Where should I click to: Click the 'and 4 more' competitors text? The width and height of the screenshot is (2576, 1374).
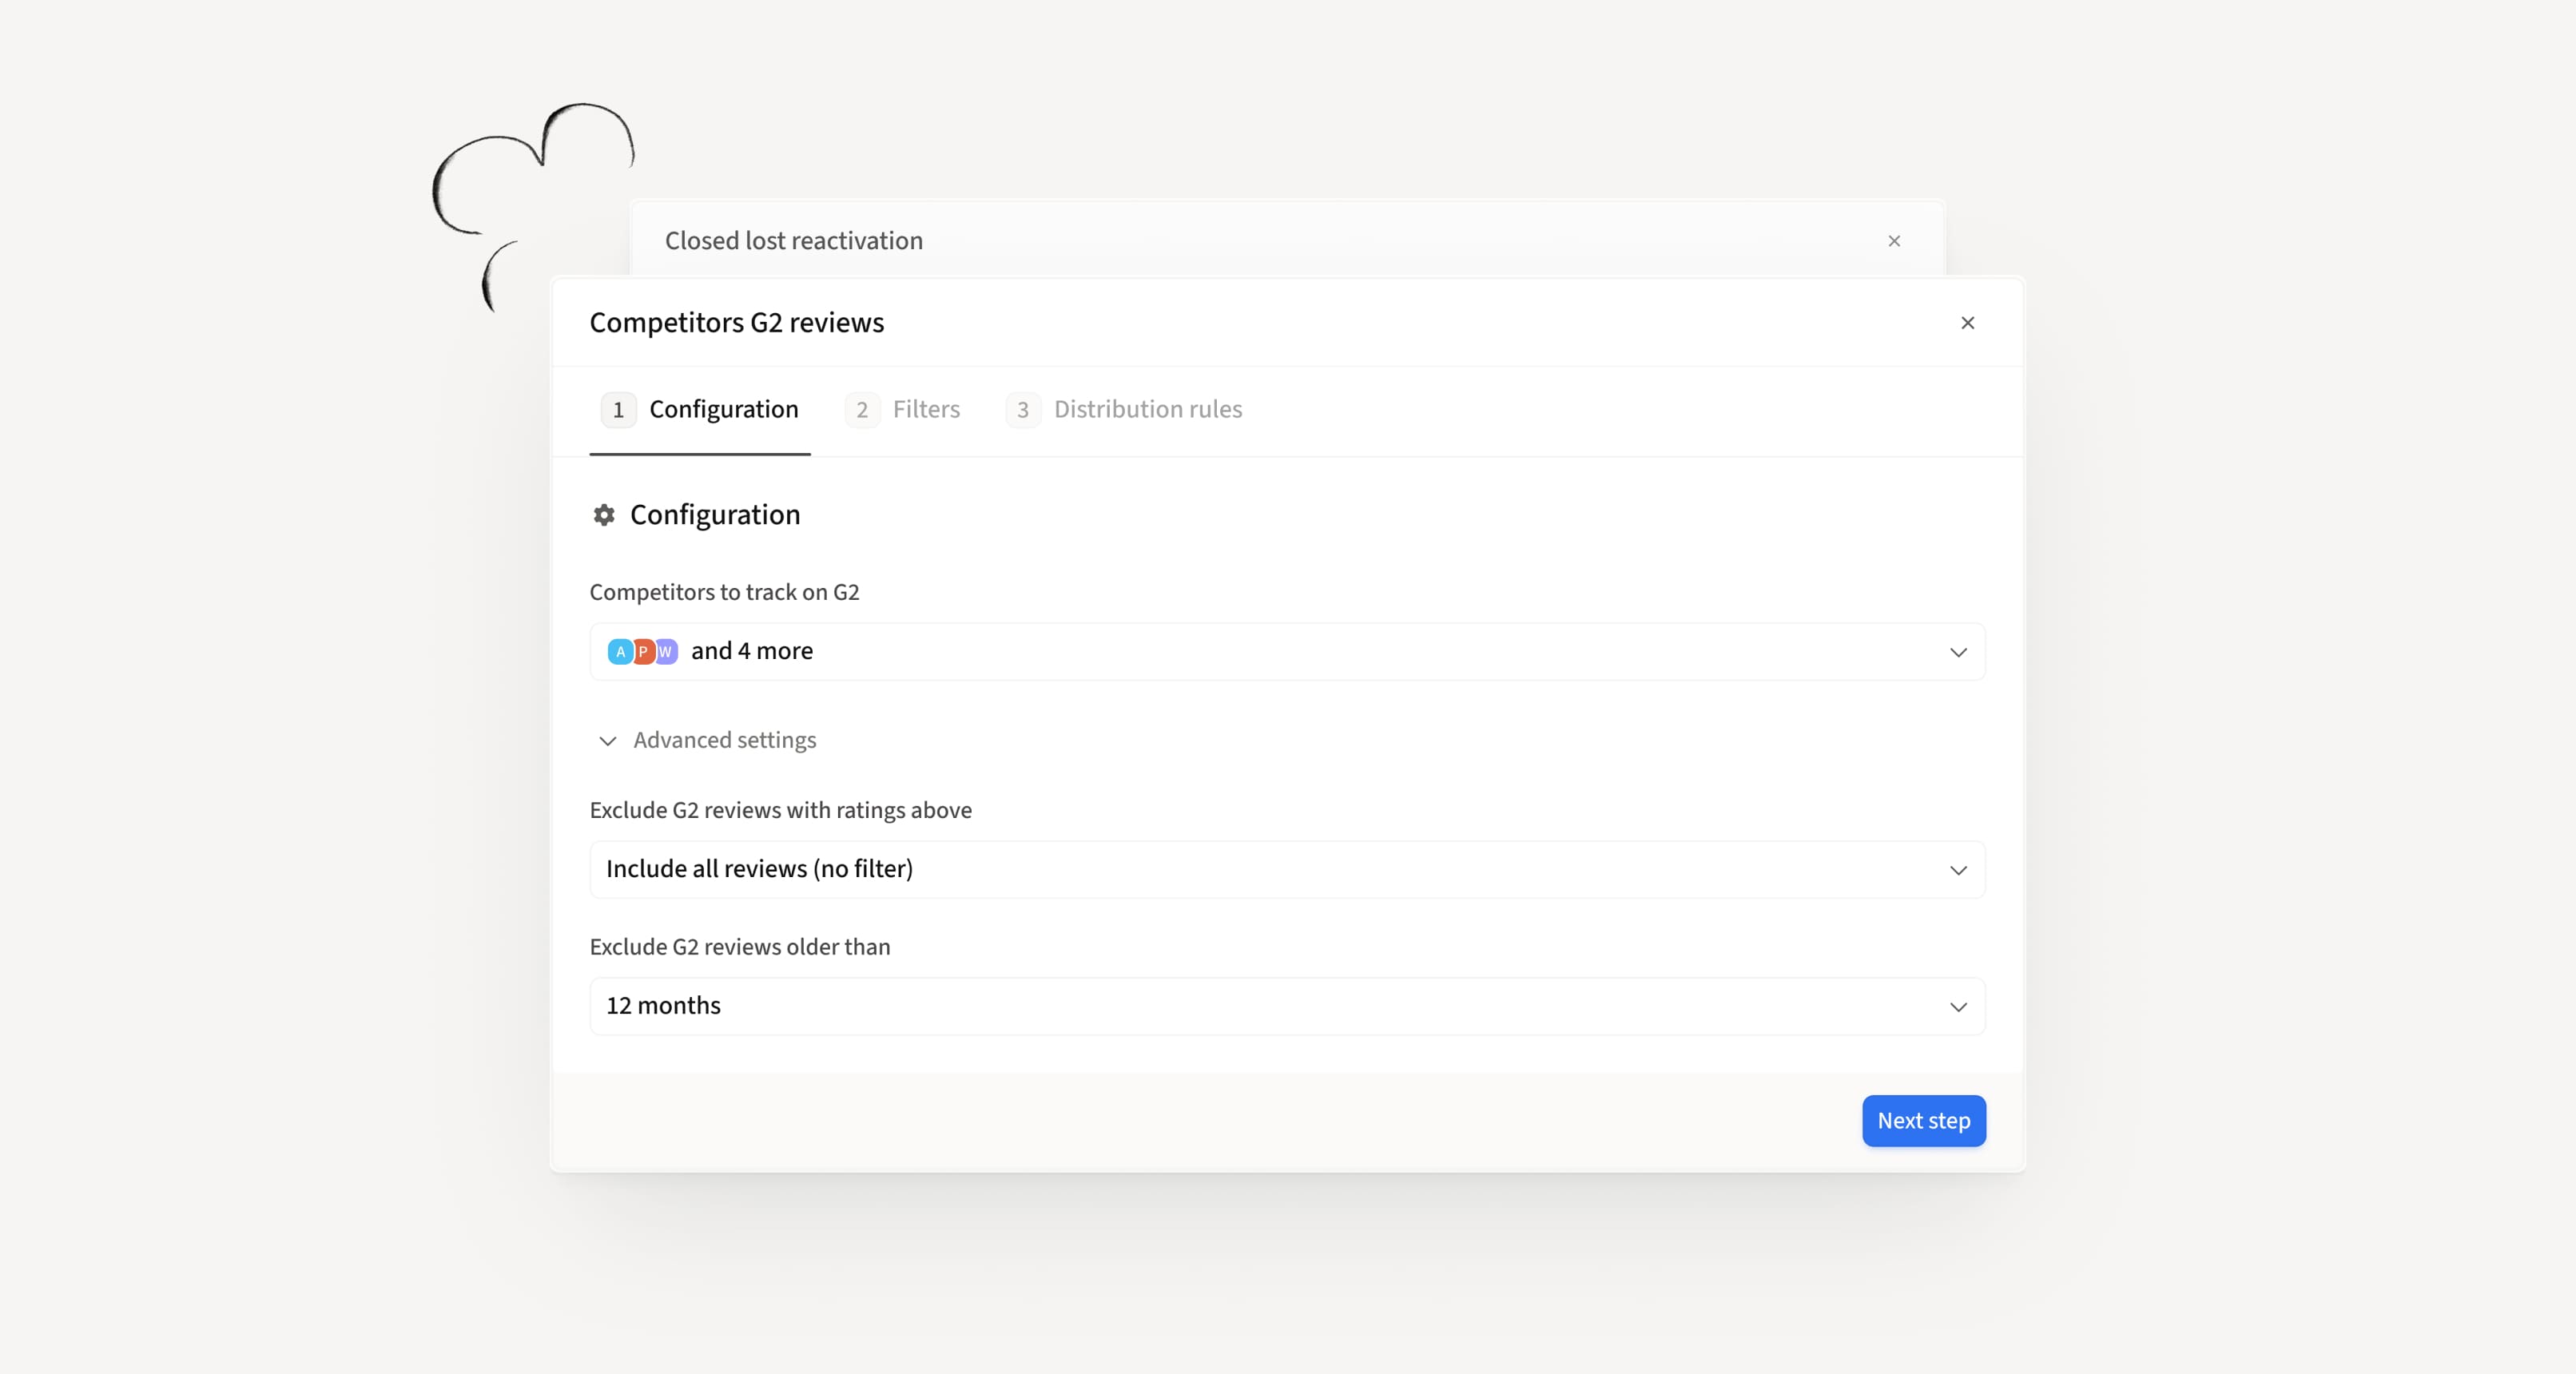[x=751, y=652]
